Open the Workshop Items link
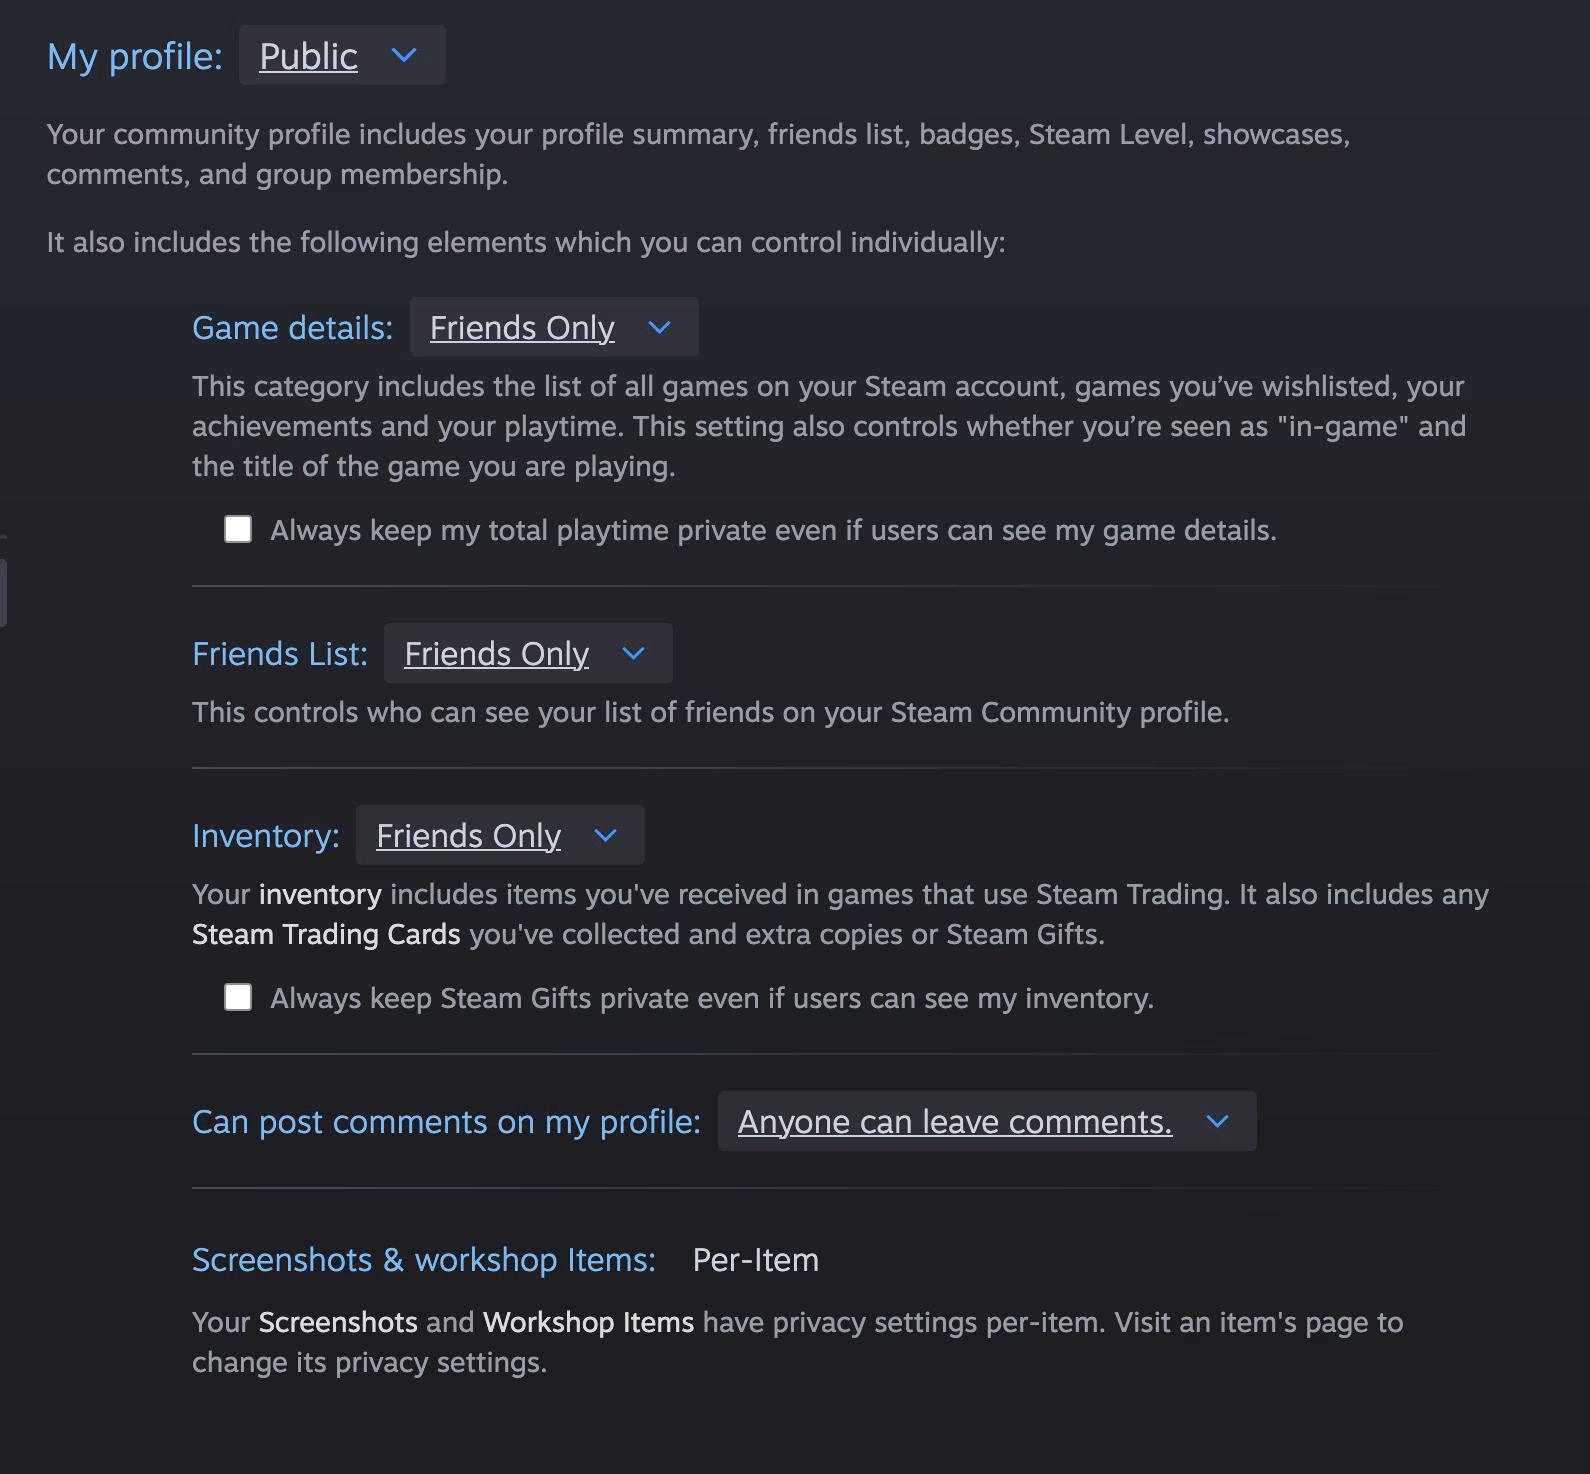The image size is (1590, 1474). click(588, 1322)
